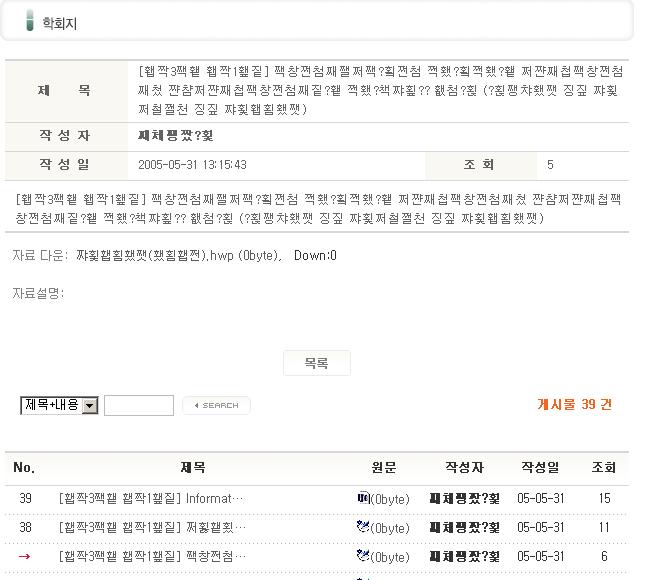Click the 제목 column header
Image resolution: width=655 pixels, height=580 pixels.
193,467
